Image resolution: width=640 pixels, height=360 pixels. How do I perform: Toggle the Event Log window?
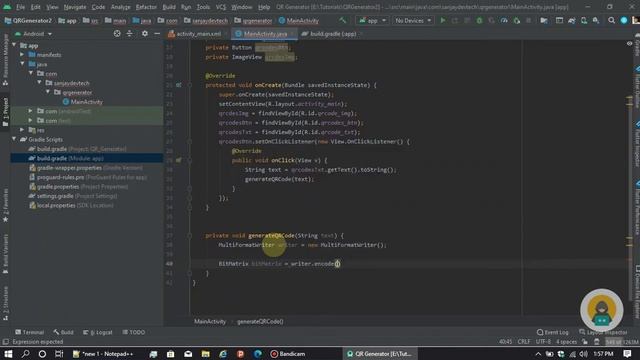[x=553, y=332]
